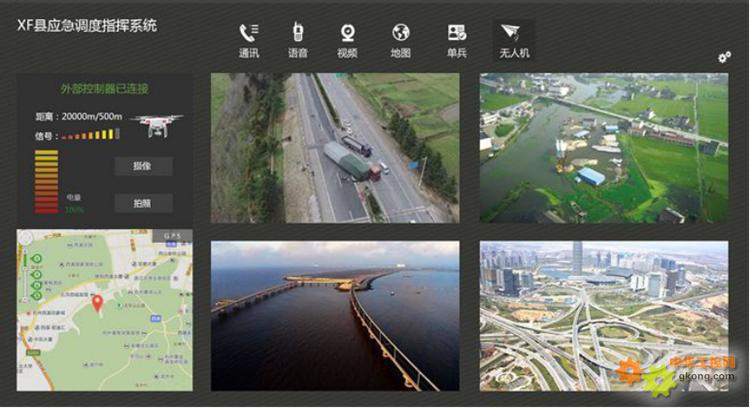The image size is (750, 408).
Task: Open the 地图 map globe module
Action: (x=400, y=39)
